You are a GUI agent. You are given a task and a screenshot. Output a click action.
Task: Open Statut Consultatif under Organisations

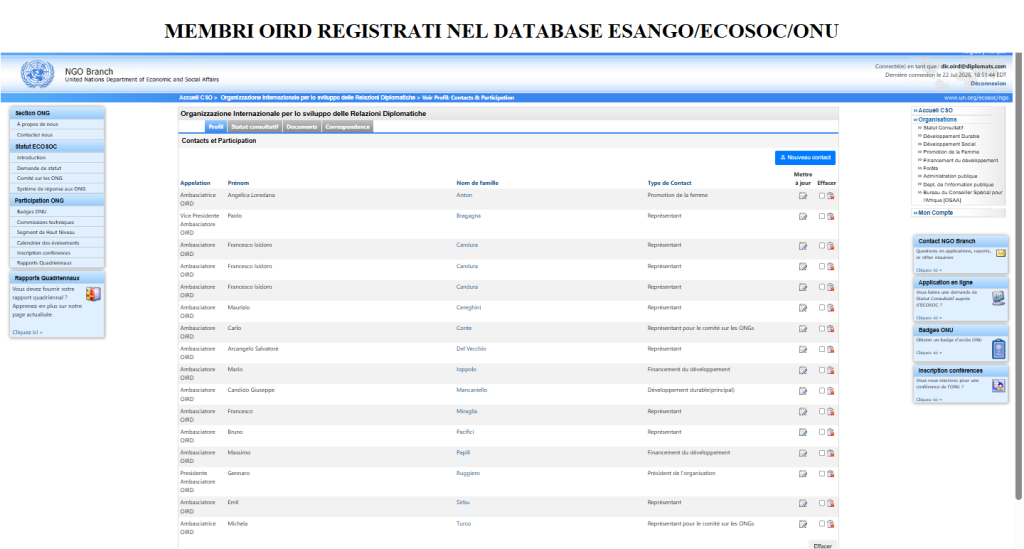point(942,128)
